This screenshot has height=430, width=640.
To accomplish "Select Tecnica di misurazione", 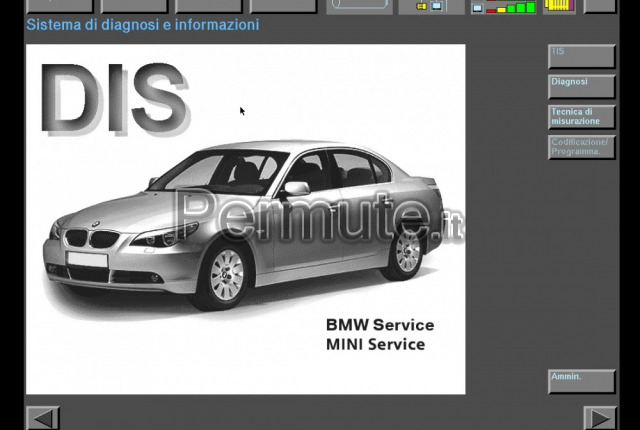I will pyautogui.click(x=581, y=117).
